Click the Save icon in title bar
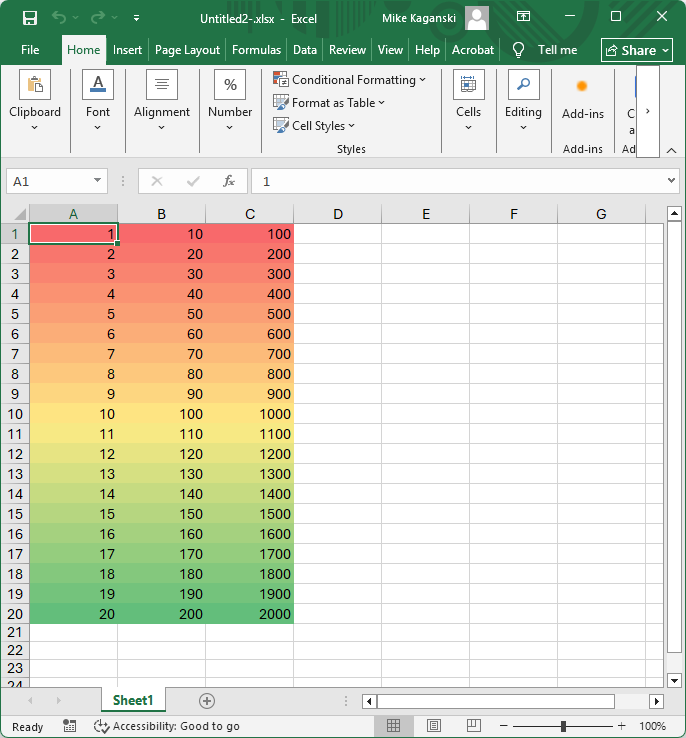686x738 pixels. click(30, 17)
